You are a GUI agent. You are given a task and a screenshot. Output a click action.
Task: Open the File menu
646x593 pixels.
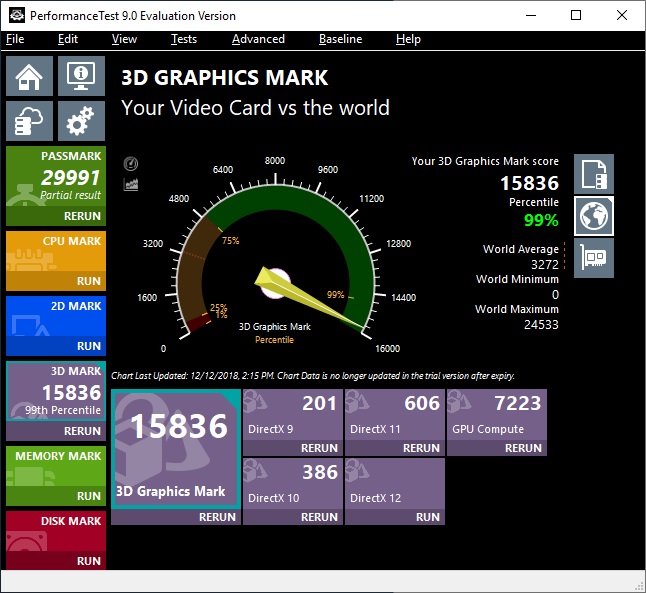coord(15,39)
